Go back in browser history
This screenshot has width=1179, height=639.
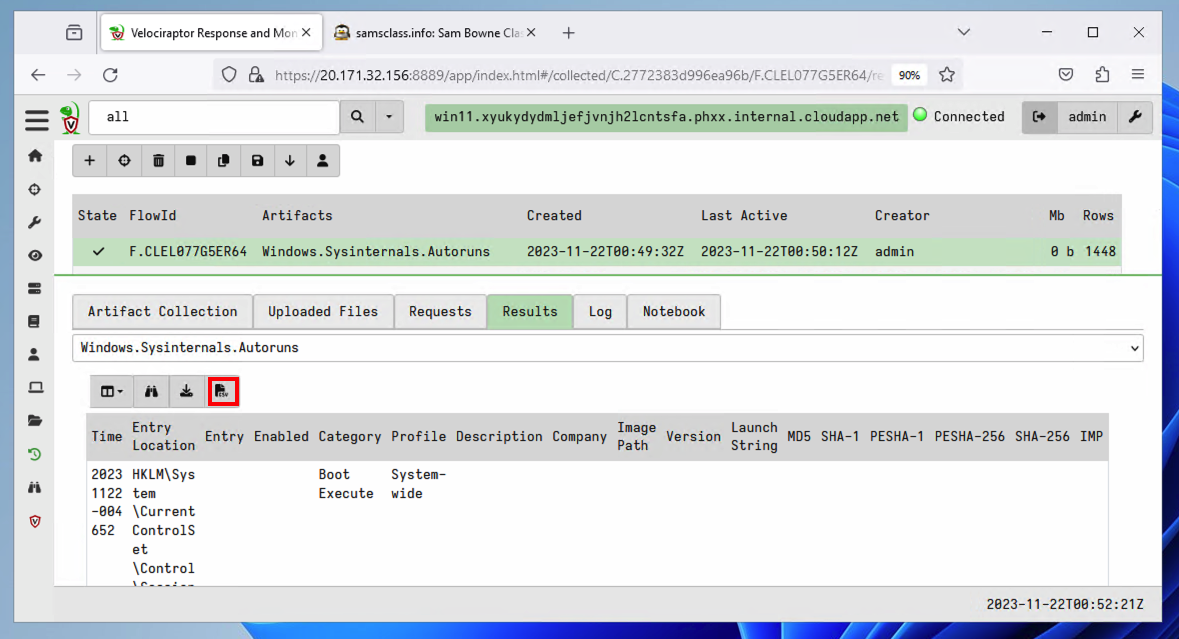pos(38,74)
